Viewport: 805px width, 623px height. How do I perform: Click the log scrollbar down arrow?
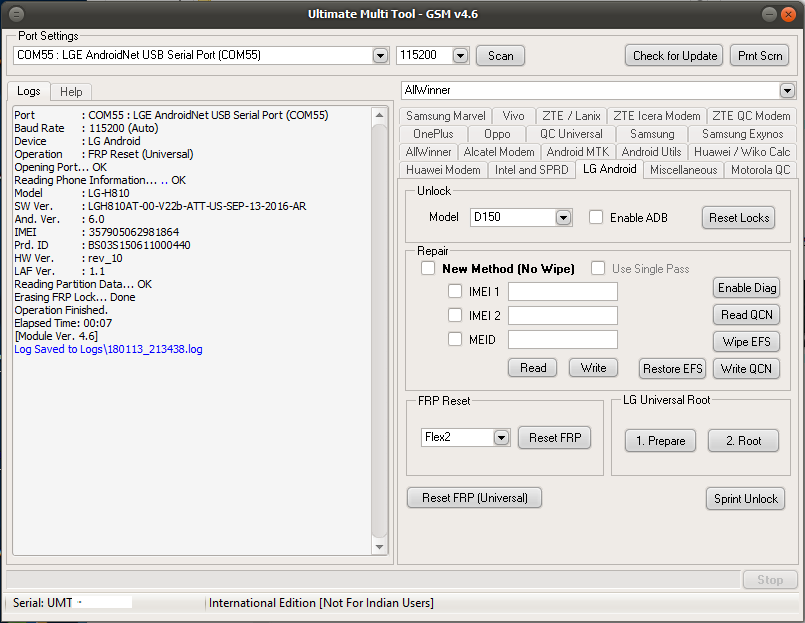click(x=379, y=547)
